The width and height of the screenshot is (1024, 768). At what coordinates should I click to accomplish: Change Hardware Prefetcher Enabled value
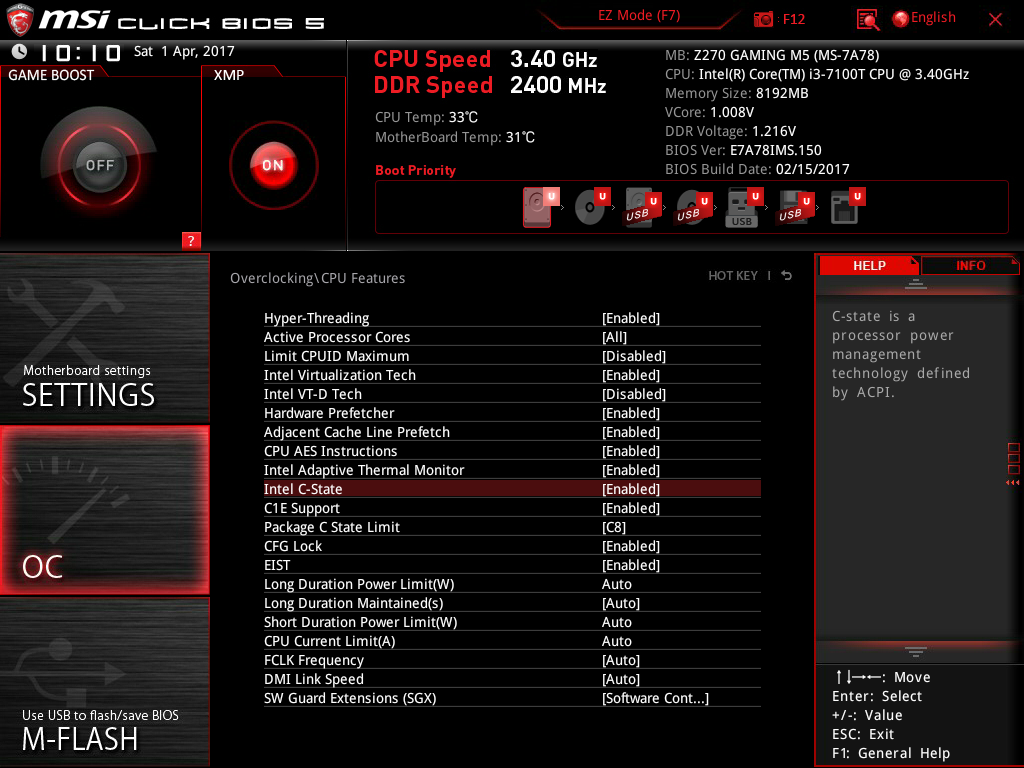coord(631,413)
